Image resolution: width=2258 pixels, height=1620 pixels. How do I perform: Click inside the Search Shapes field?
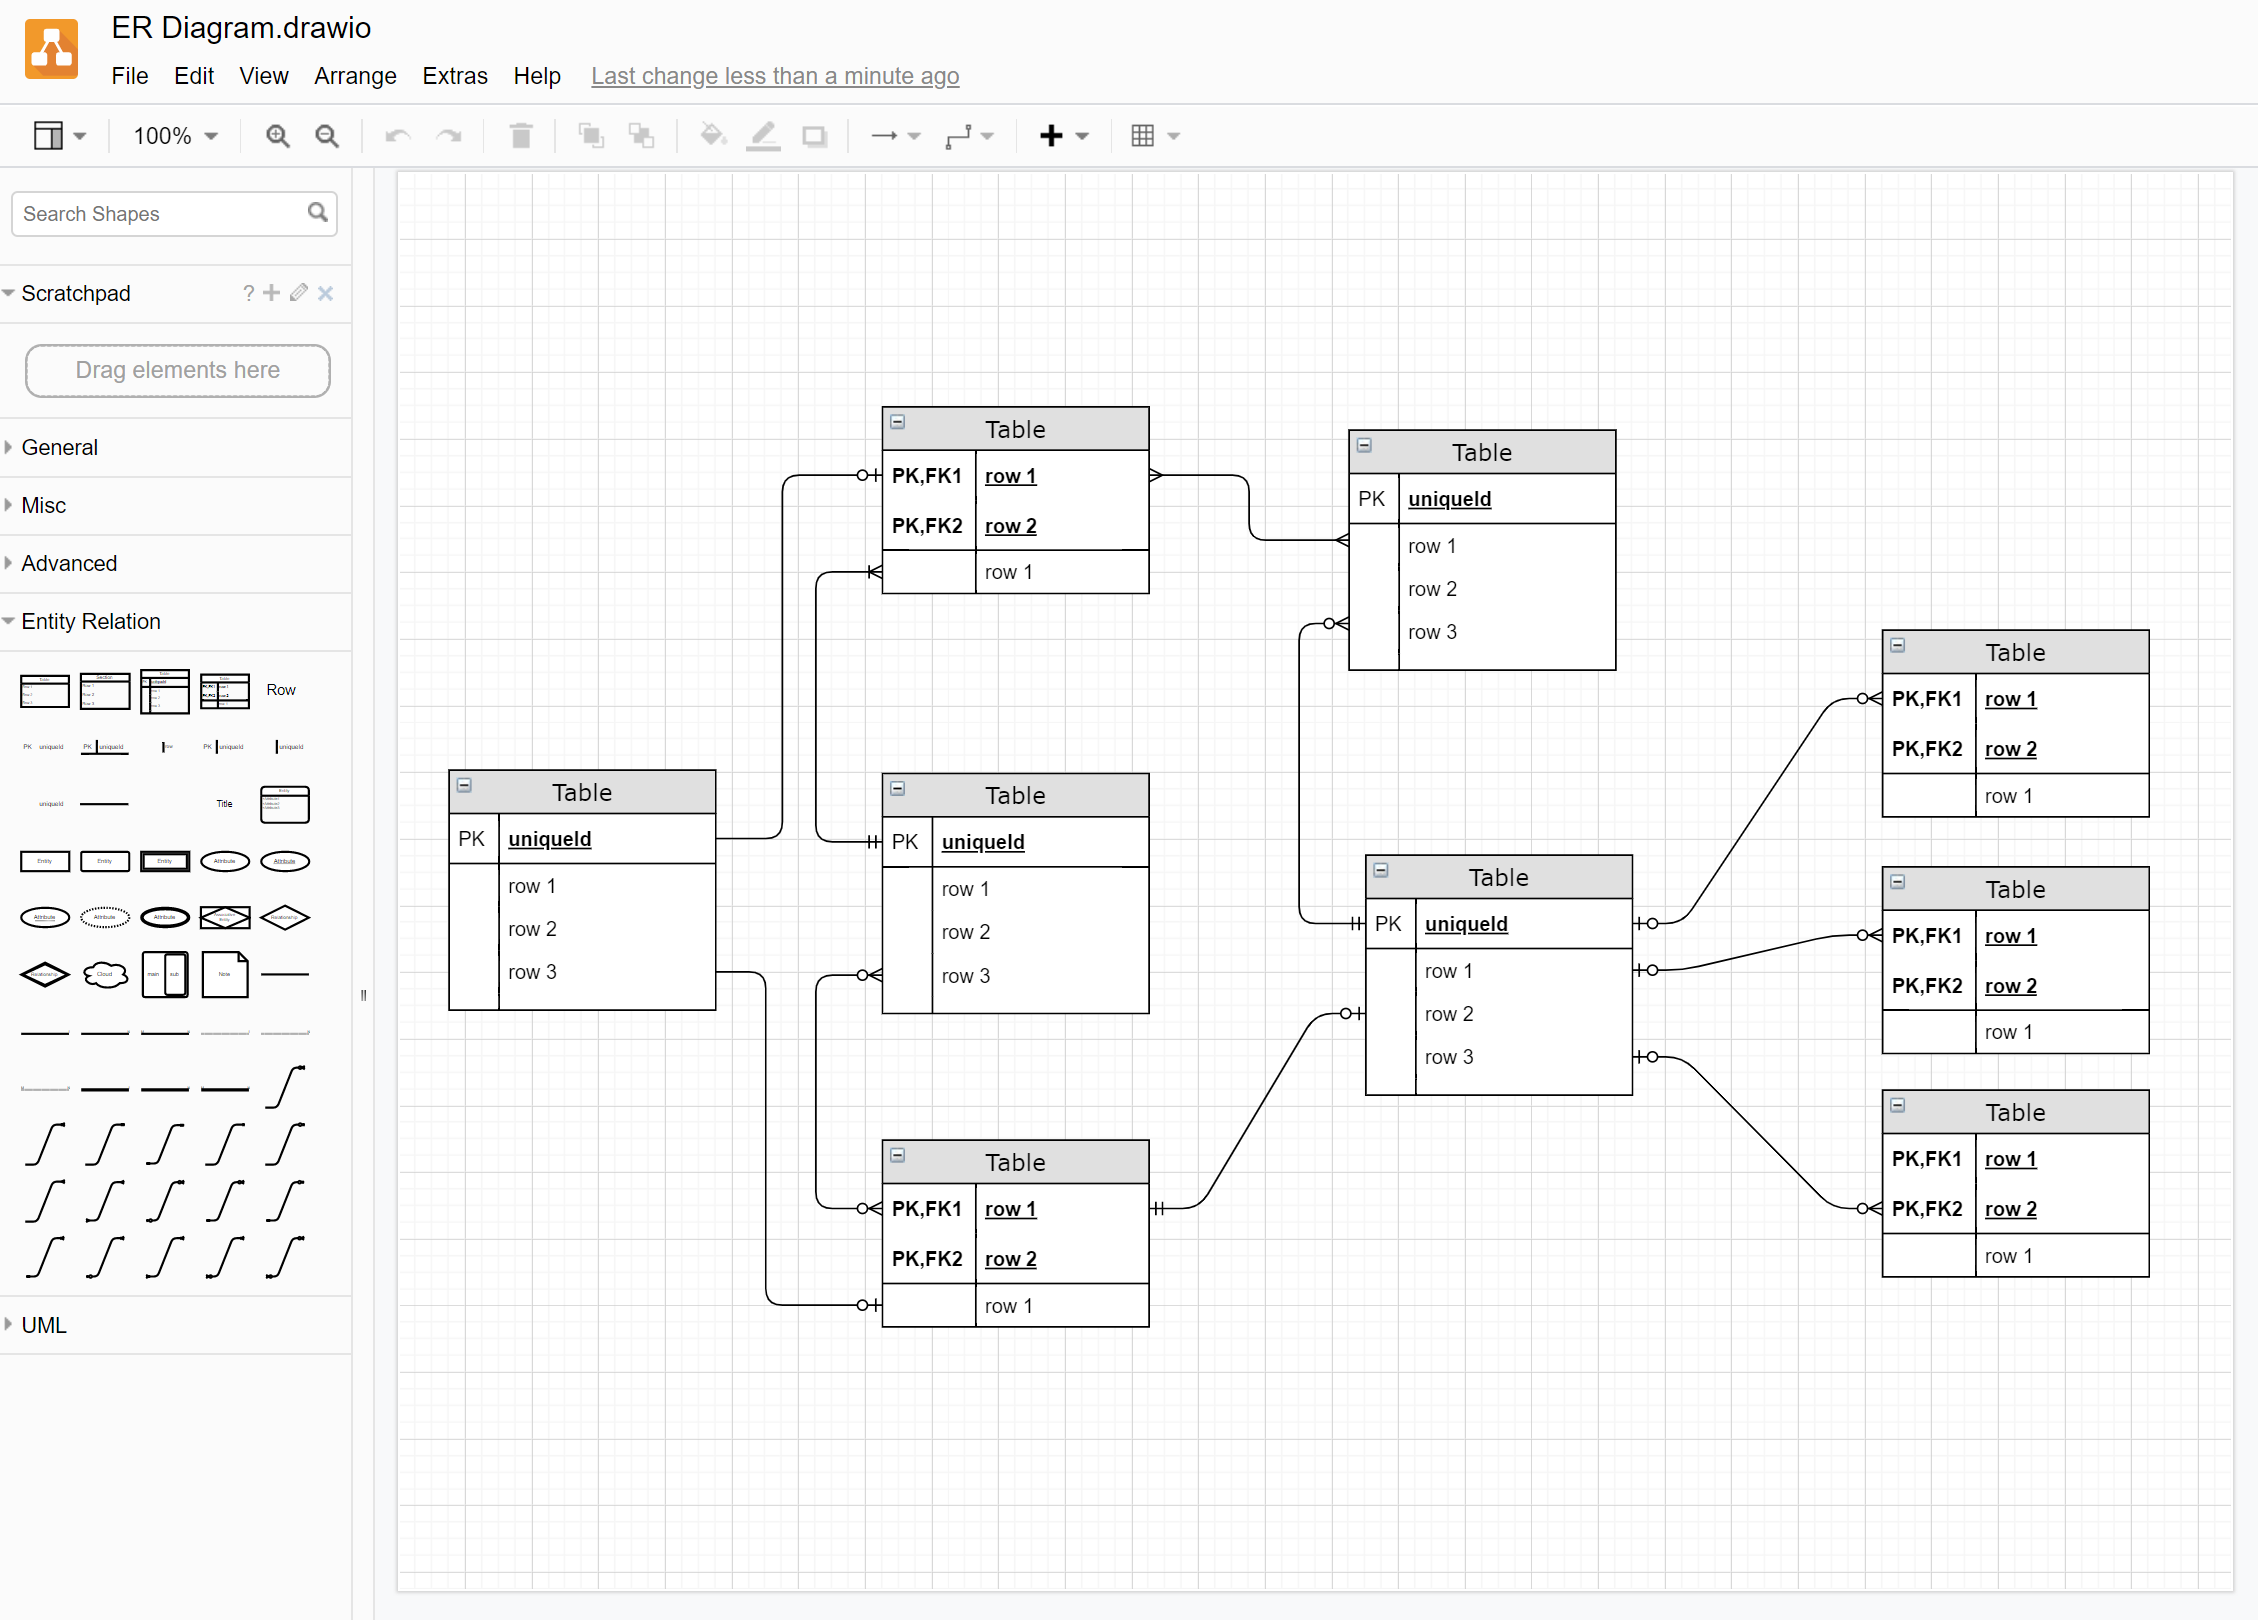coord(150,213)
